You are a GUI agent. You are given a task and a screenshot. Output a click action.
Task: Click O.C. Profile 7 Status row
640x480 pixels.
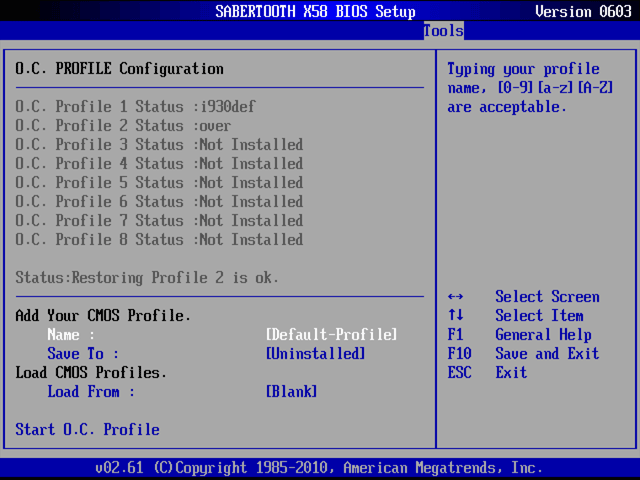(x=159, y=220)
